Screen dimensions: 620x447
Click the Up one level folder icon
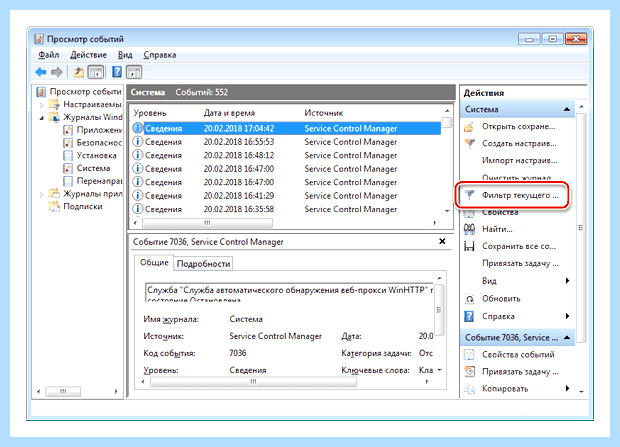[79, 72]
